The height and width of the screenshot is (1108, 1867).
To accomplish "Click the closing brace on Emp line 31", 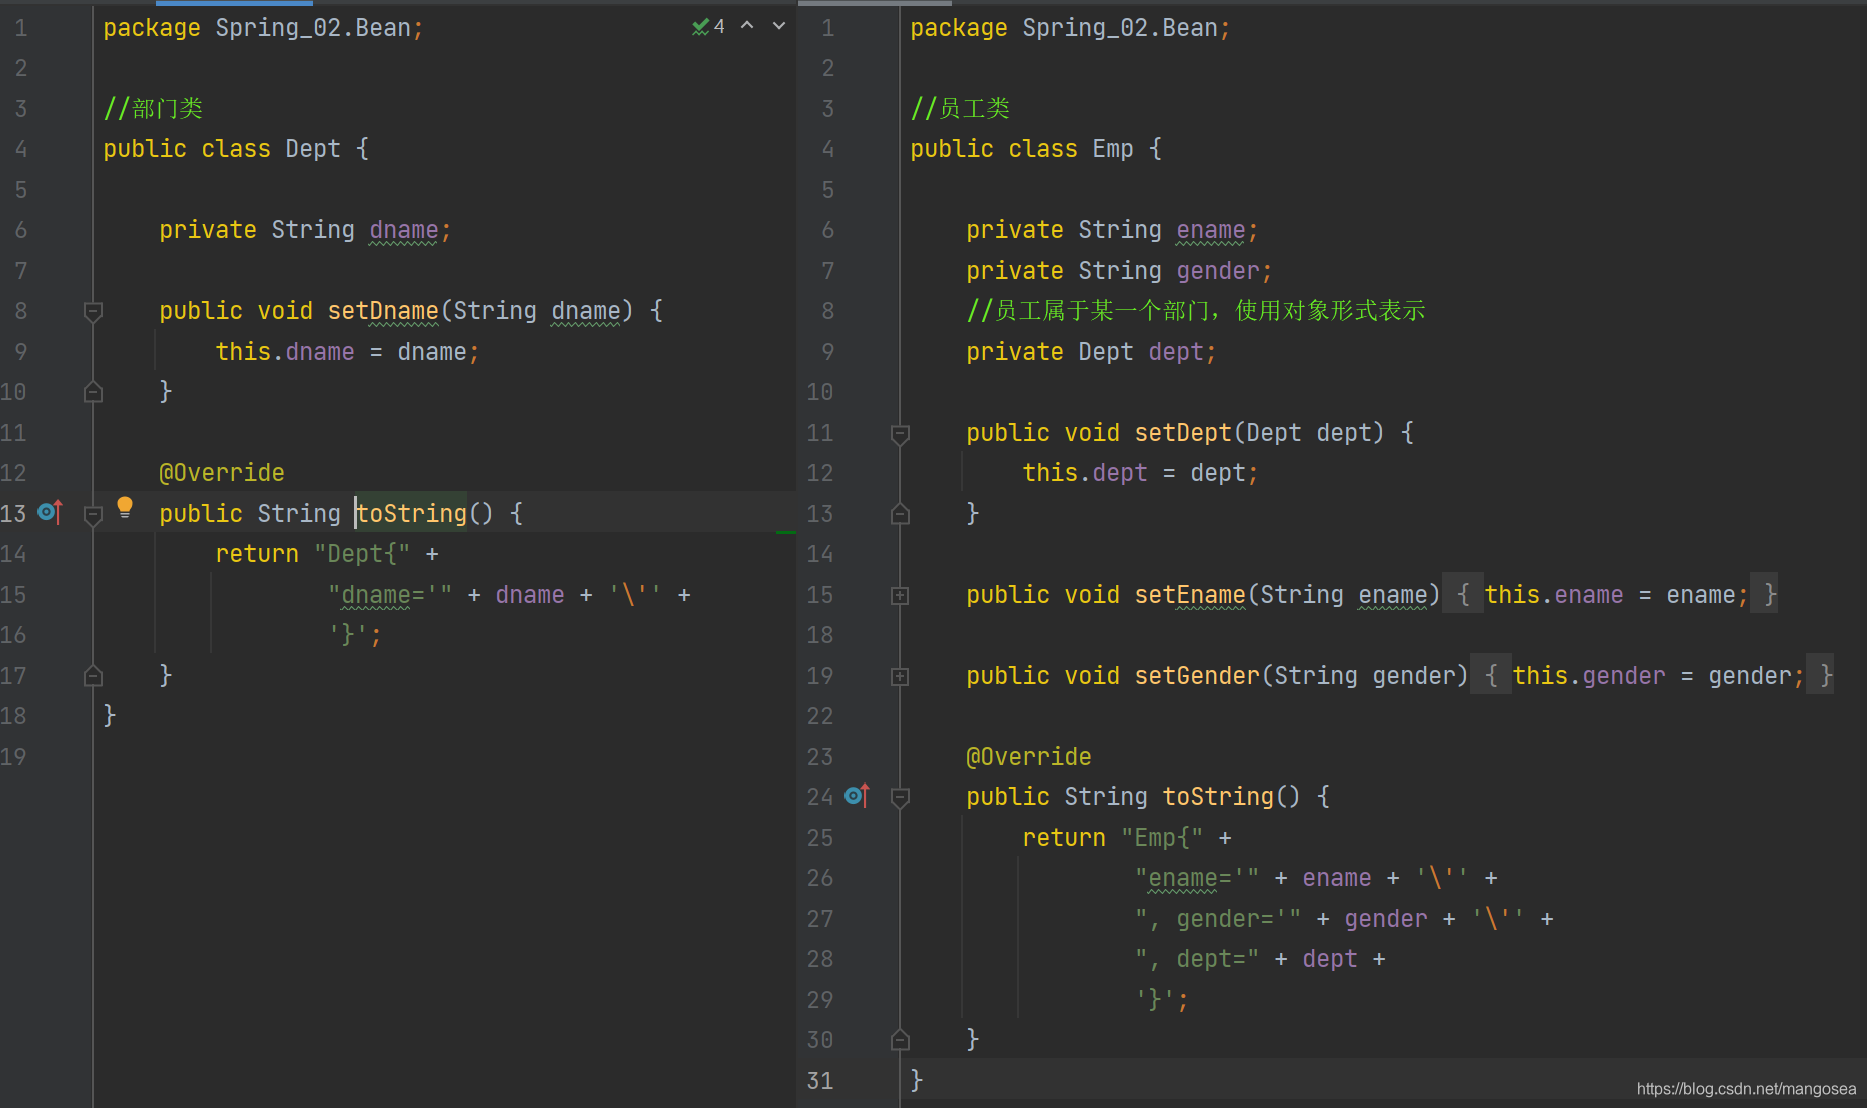I will click(x=917, y=1081).
